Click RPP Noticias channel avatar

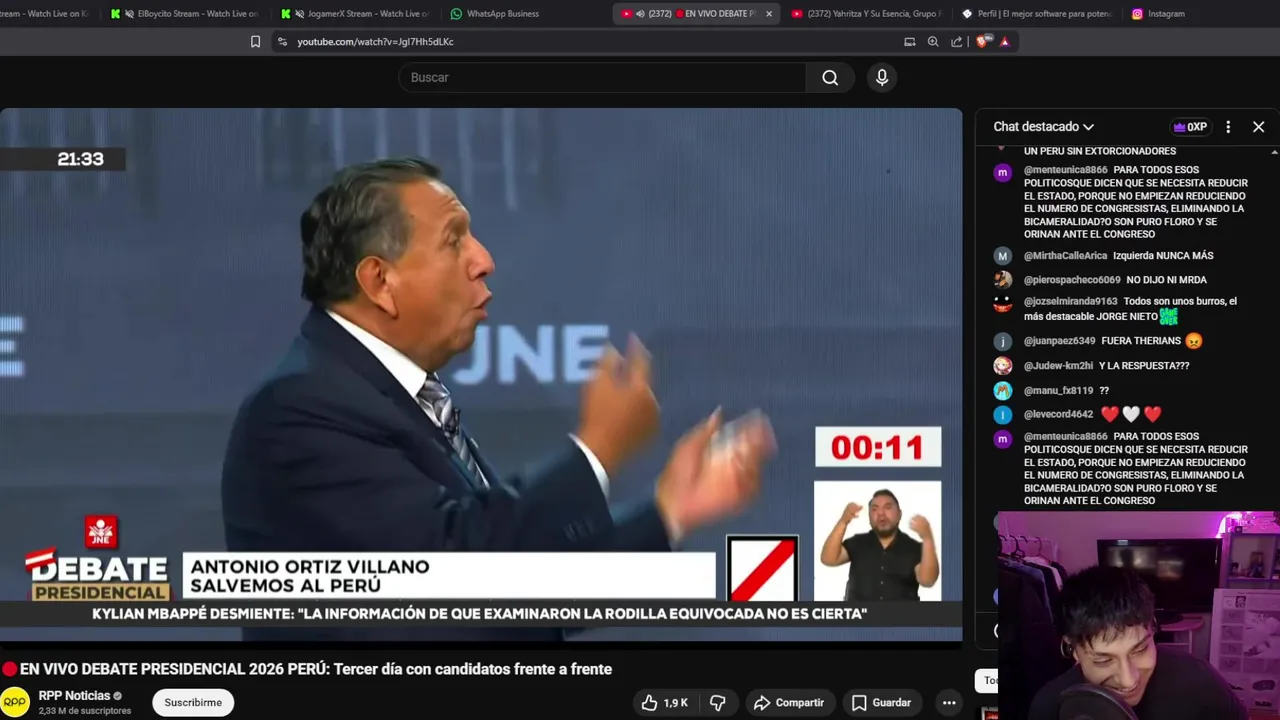(15, 702)
